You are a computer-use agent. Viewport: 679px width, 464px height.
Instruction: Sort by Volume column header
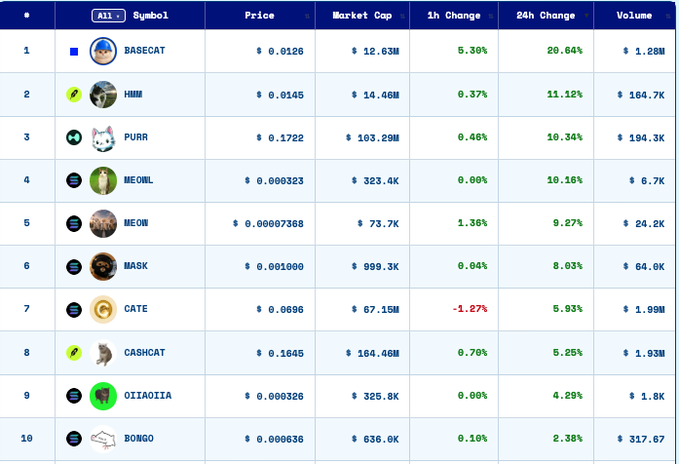pyautogui.click(x=634, y=16)
